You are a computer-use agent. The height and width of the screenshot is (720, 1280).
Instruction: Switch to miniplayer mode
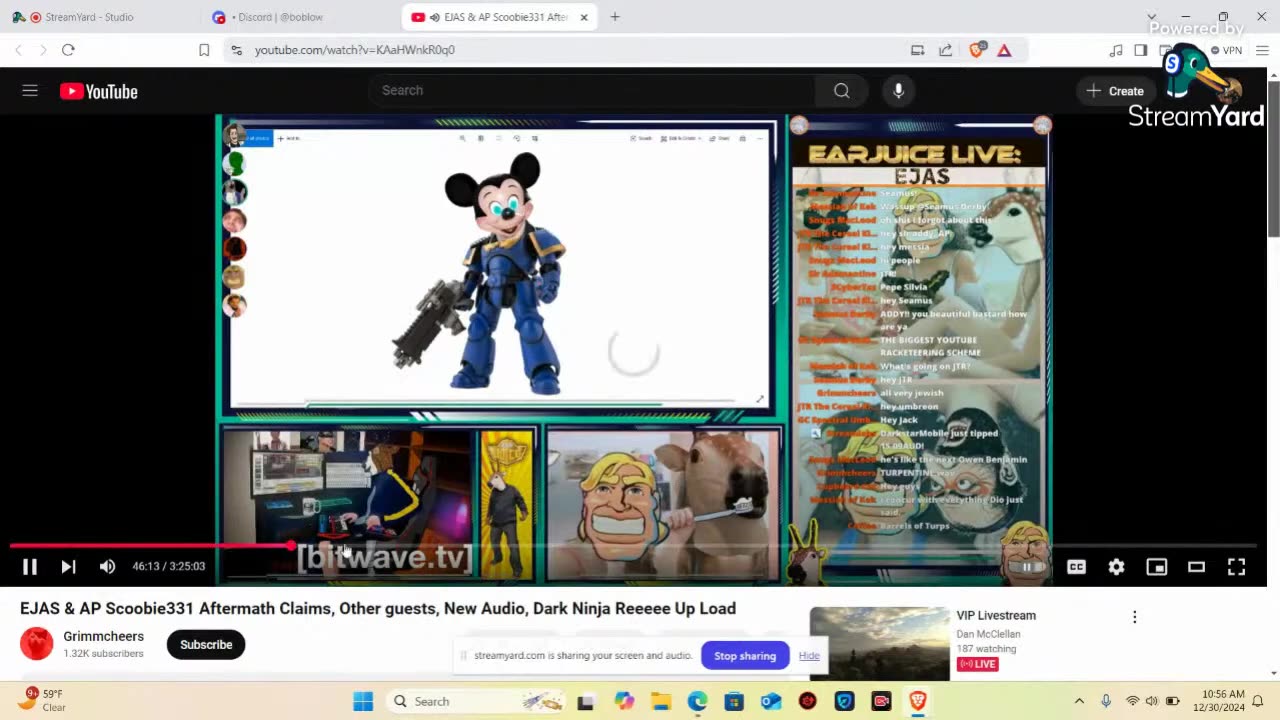tap(1156, 567)
